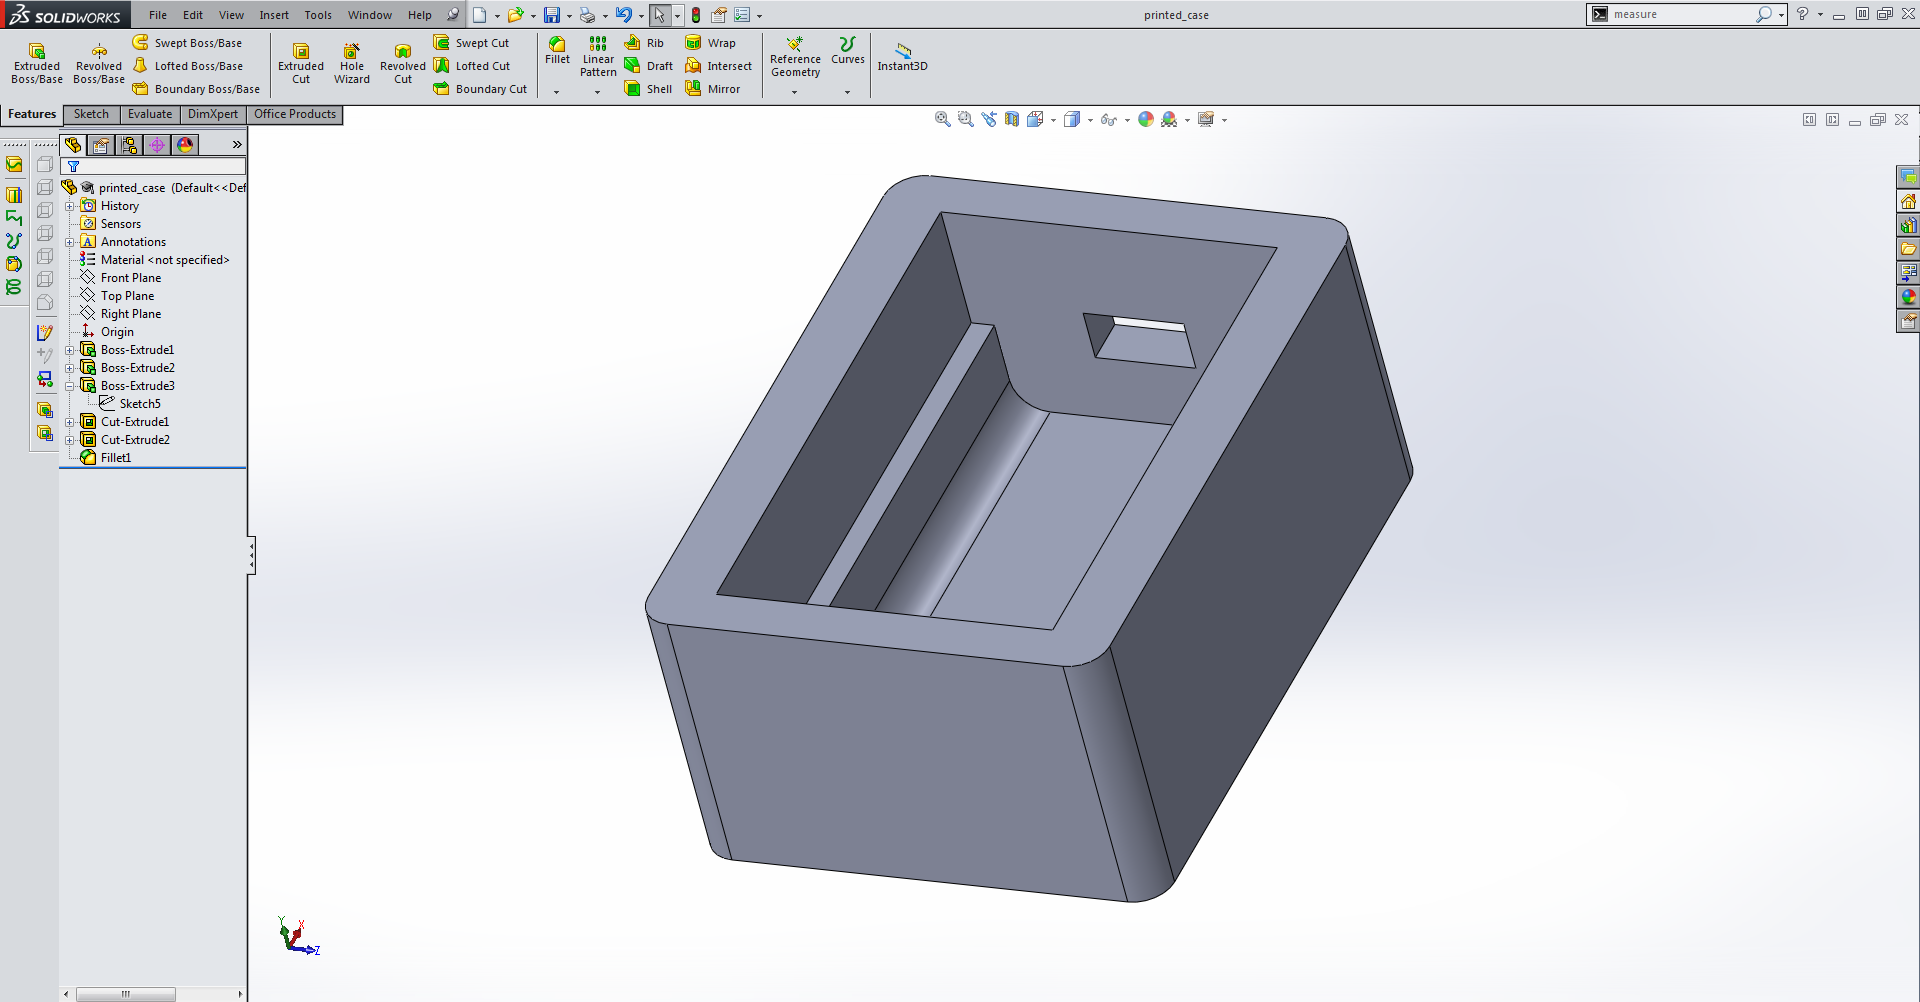Choose Boundary Boss/Base feature

point(196,89)
